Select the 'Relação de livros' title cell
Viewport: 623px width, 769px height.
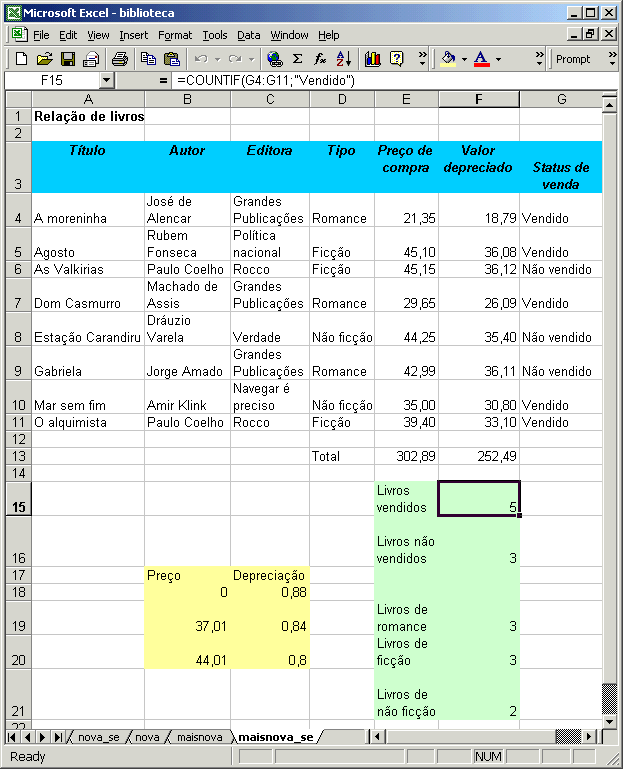[88, 116]
